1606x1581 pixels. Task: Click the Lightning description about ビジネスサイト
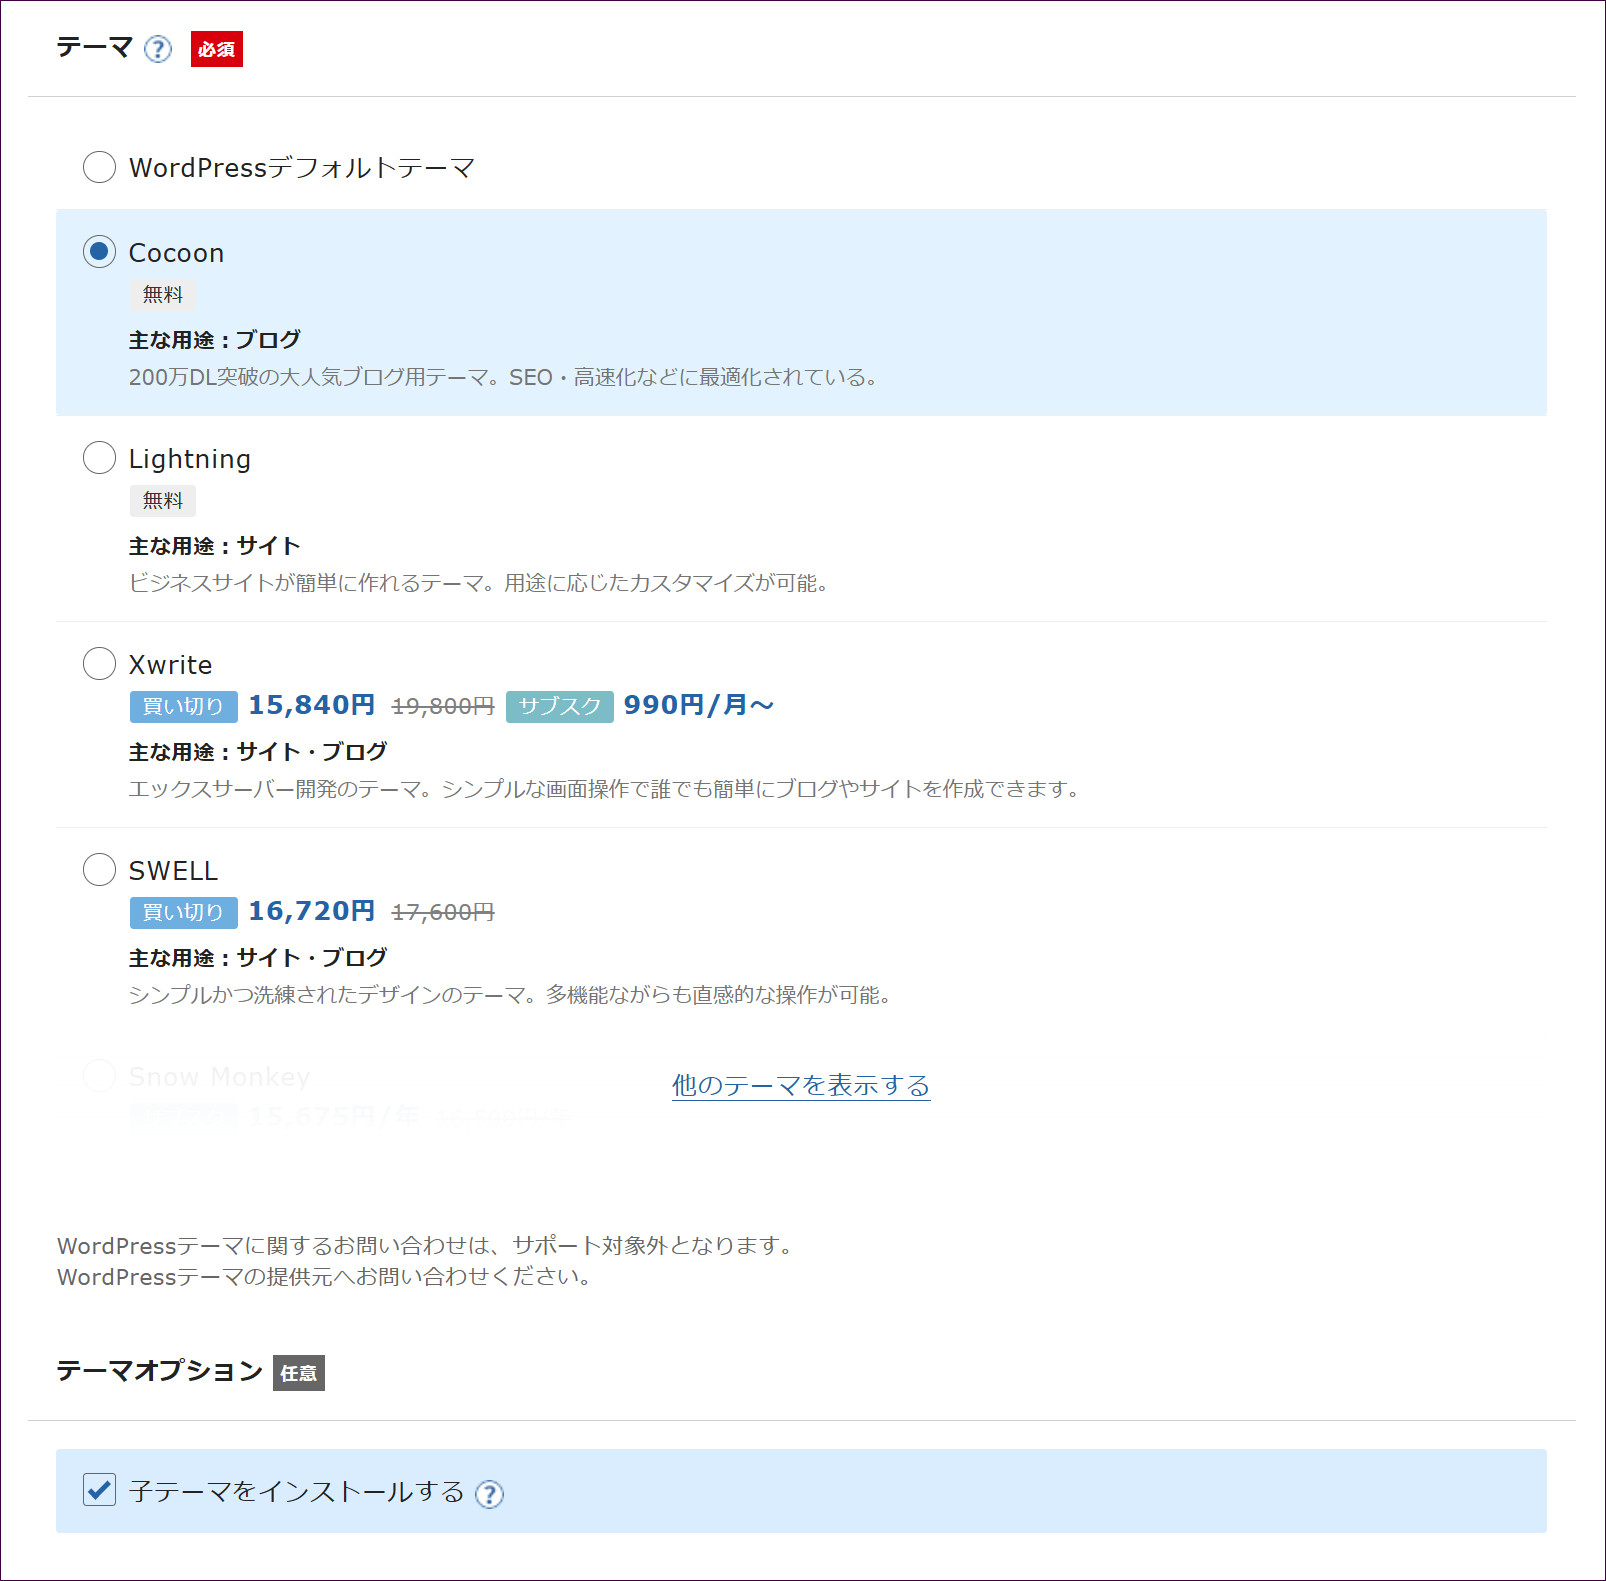[480, 583]
